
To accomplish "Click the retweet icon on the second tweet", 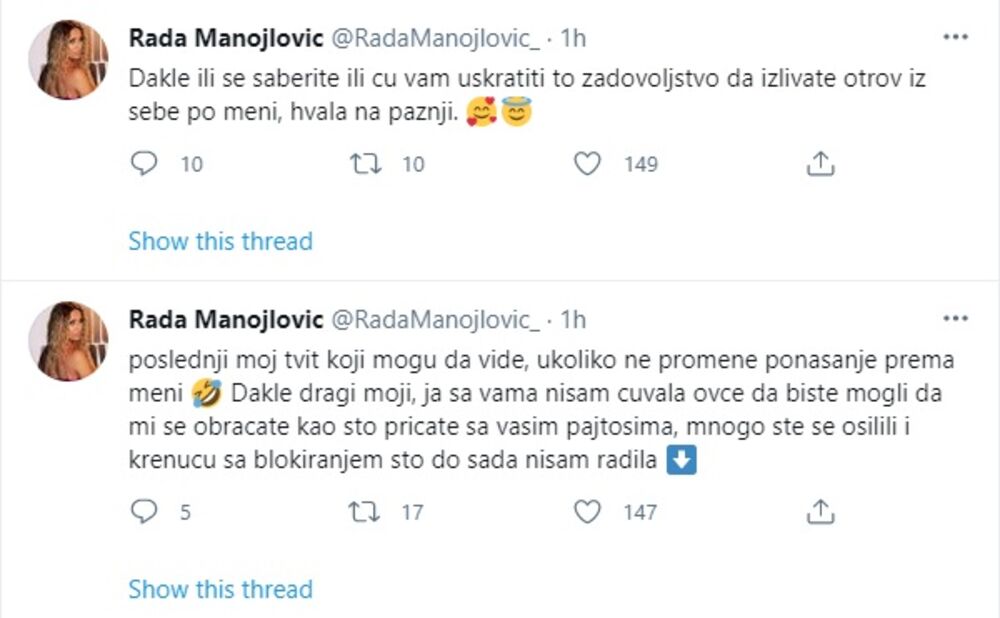I will (x=366, y=512).
